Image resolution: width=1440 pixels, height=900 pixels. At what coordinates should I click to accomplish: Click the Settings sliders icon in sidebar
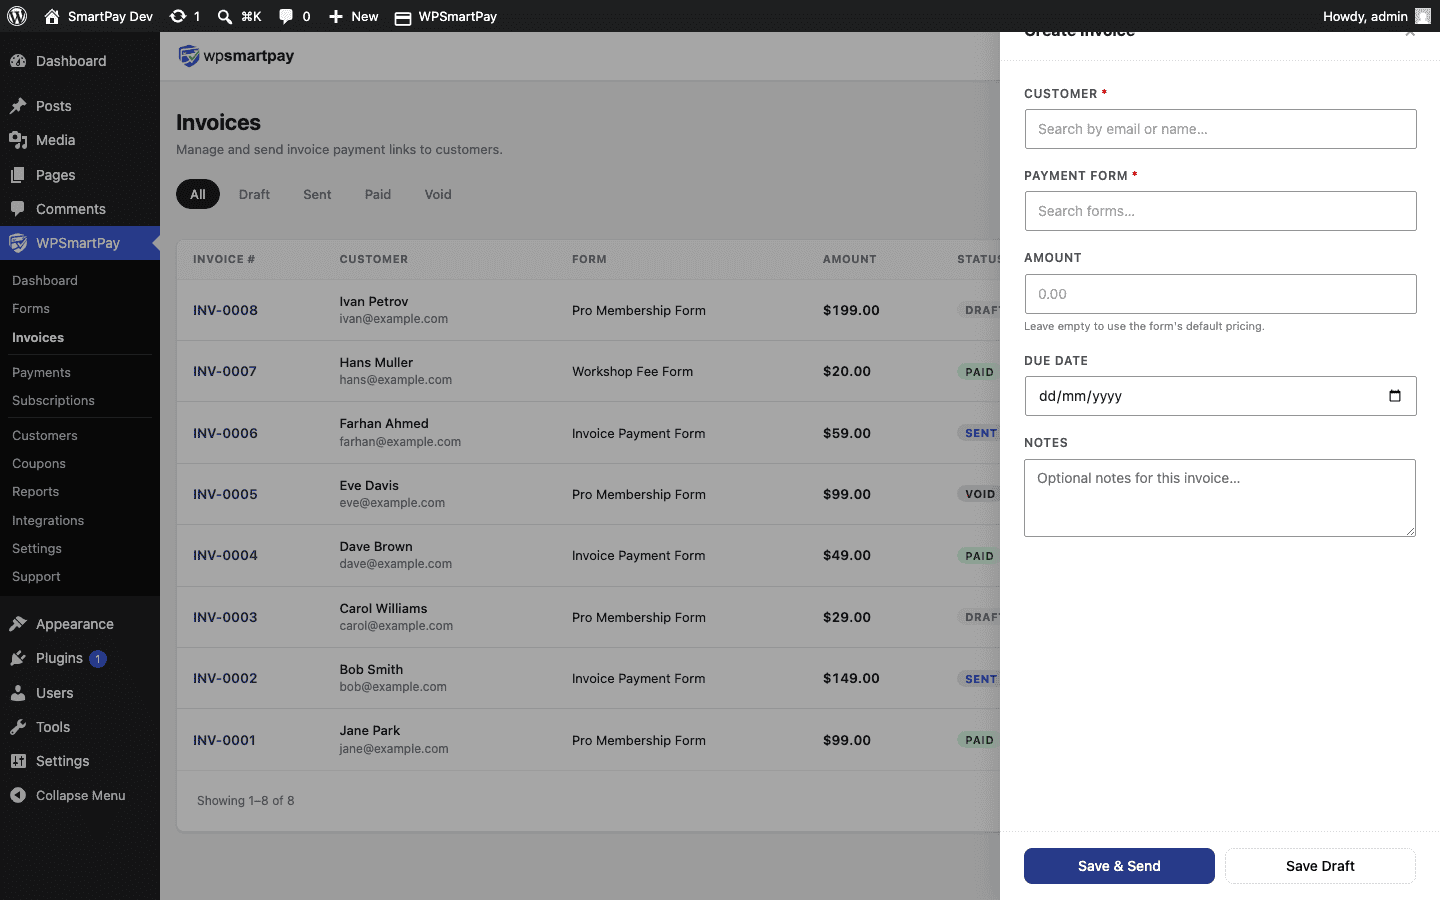[18, 761]
